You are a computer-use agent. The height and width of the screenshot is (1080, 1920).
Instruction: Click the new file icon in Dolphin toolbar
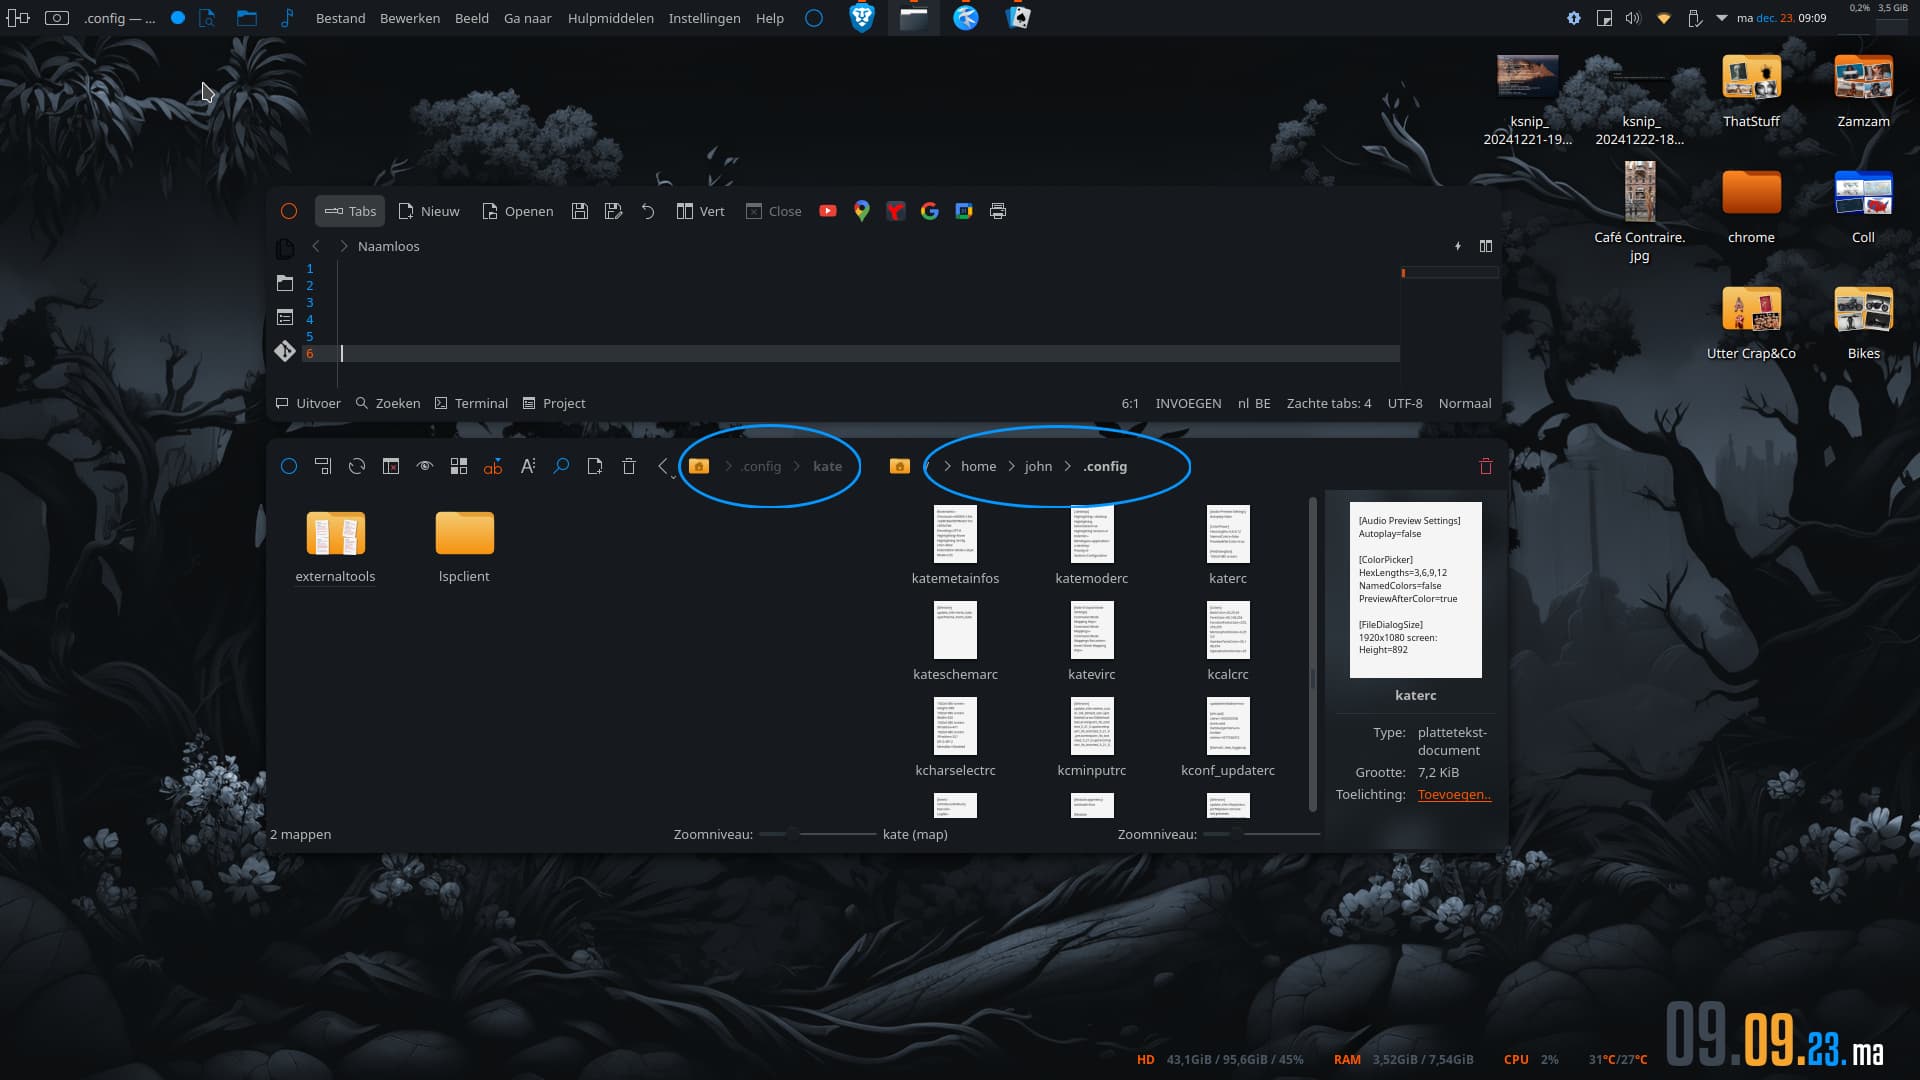(x=595, y=466)
